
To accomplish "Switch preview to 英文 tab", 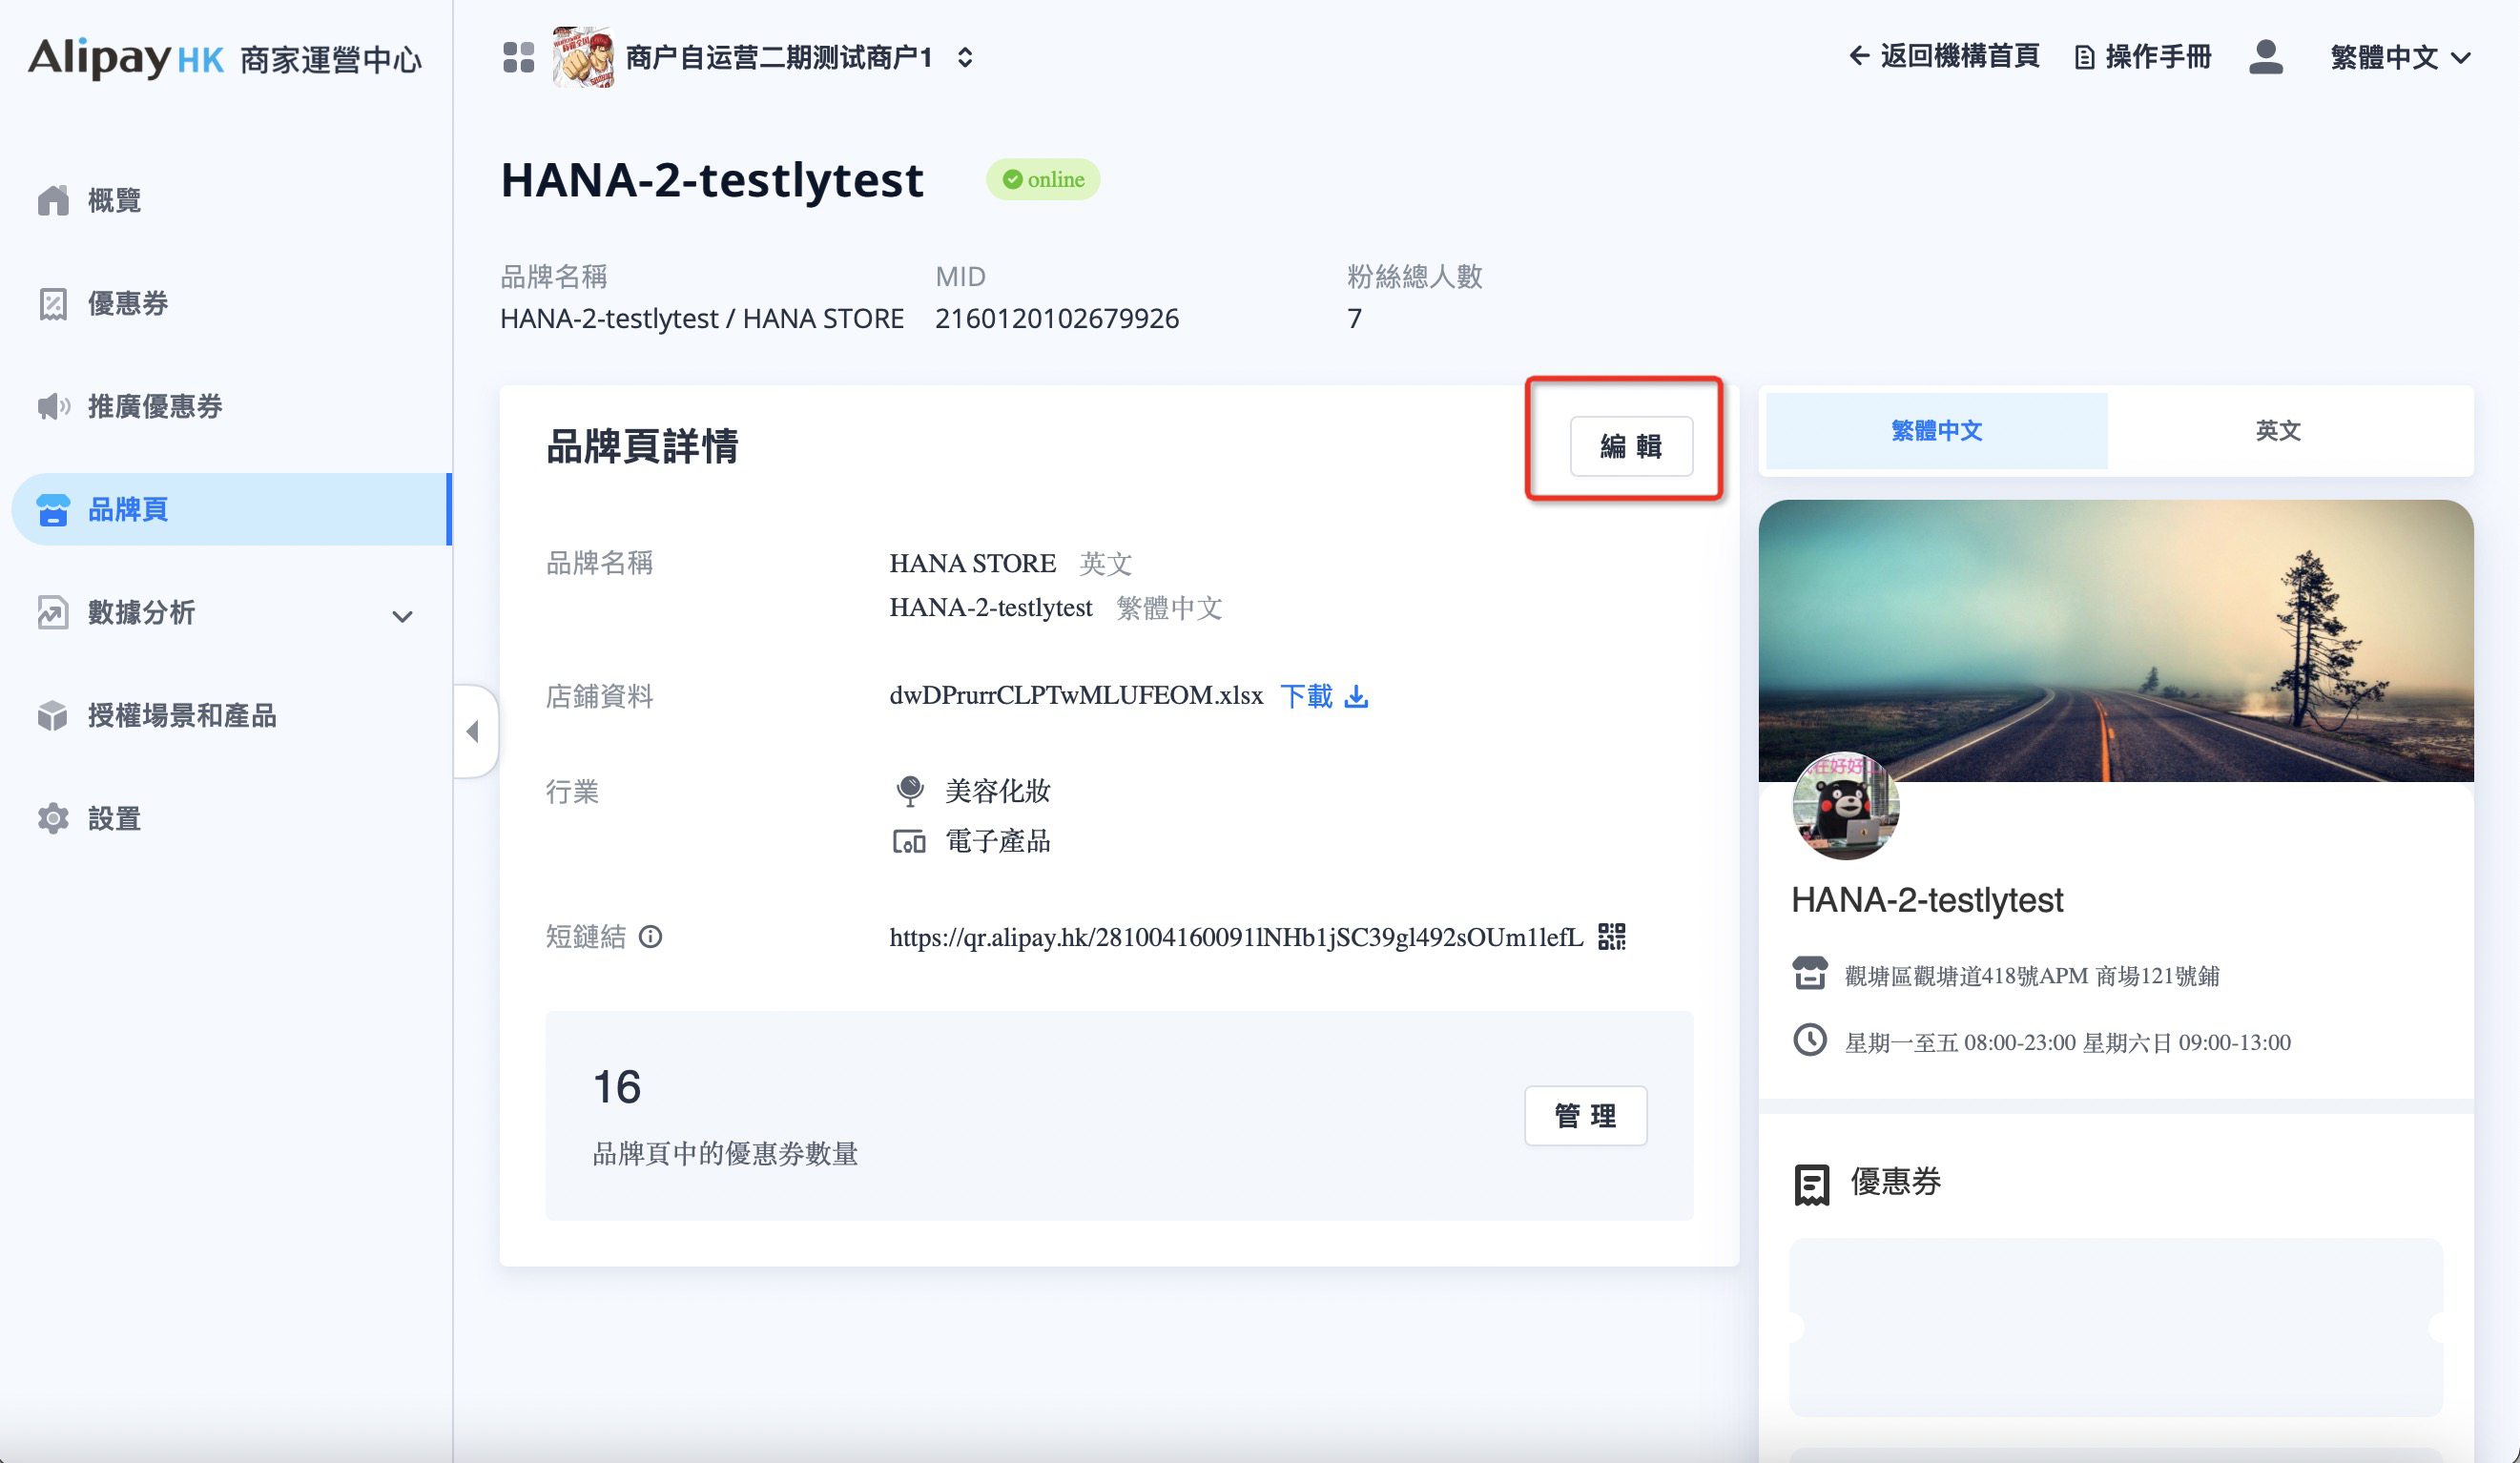I will tap(2277, 430).
